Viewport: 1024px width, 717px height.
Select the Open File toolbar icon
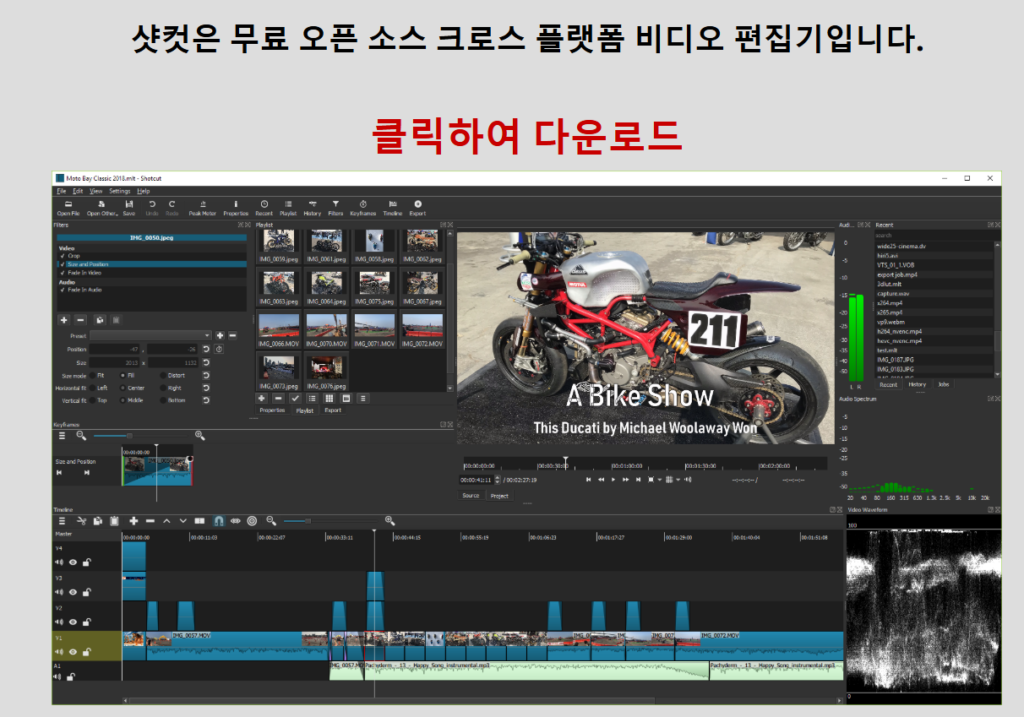68,205
